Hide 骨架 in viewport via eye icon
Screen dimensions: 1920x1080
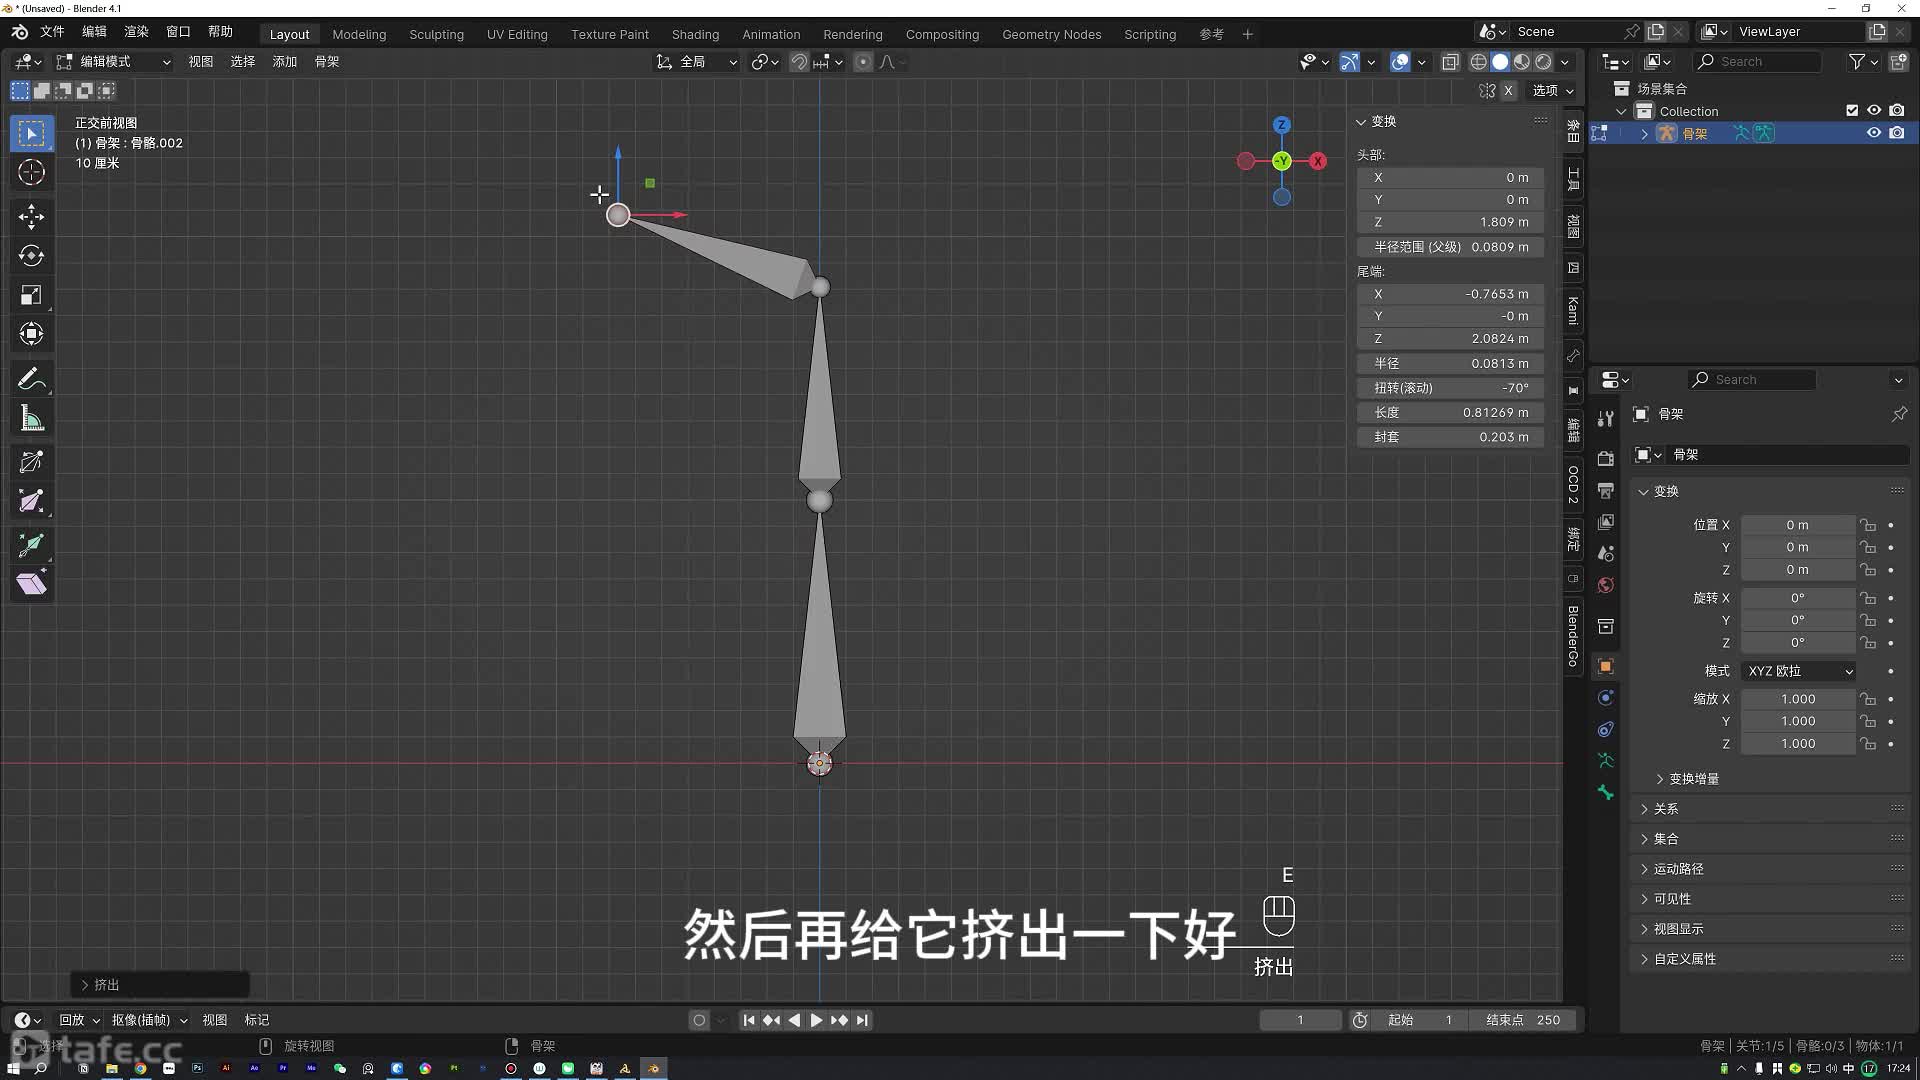1874,133
